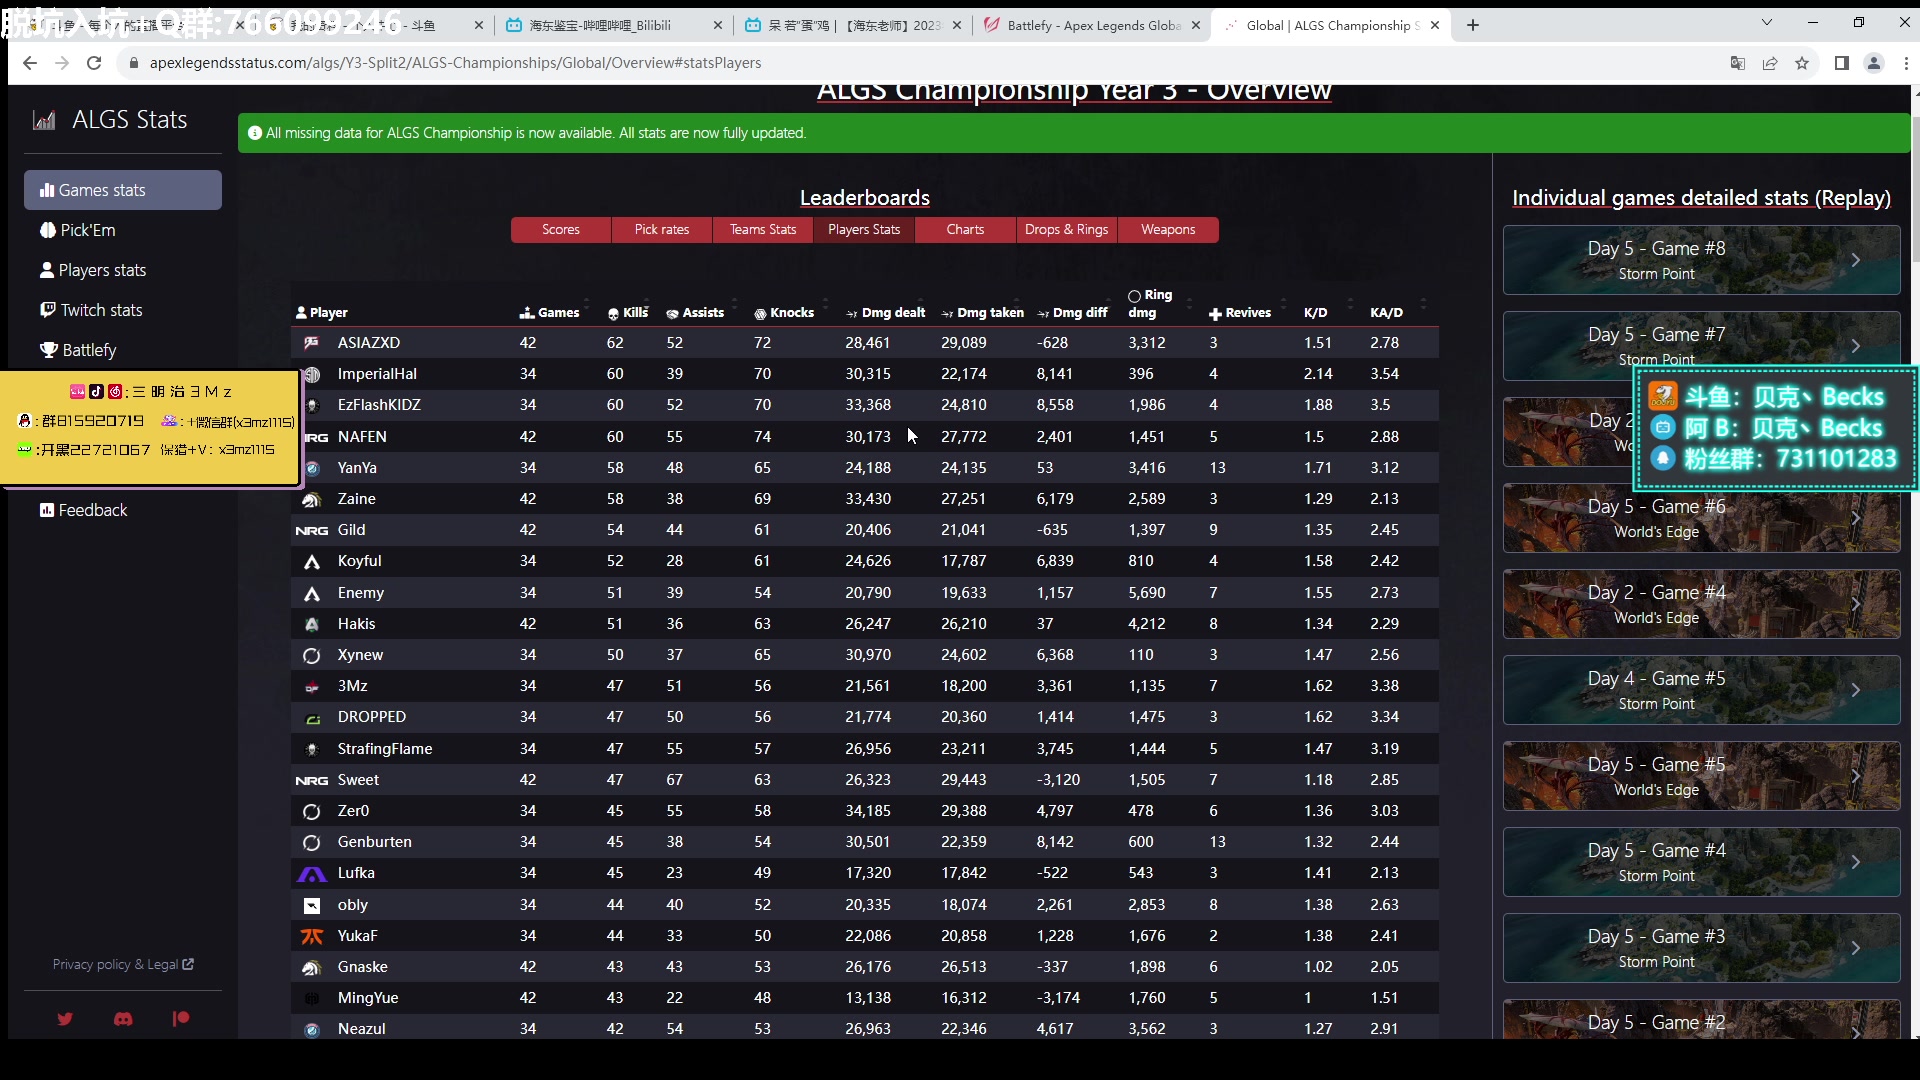The width and height of the screenshot is (1920, 1080).
Task: Go forward in browser history
Action: (x=62, y=63)
